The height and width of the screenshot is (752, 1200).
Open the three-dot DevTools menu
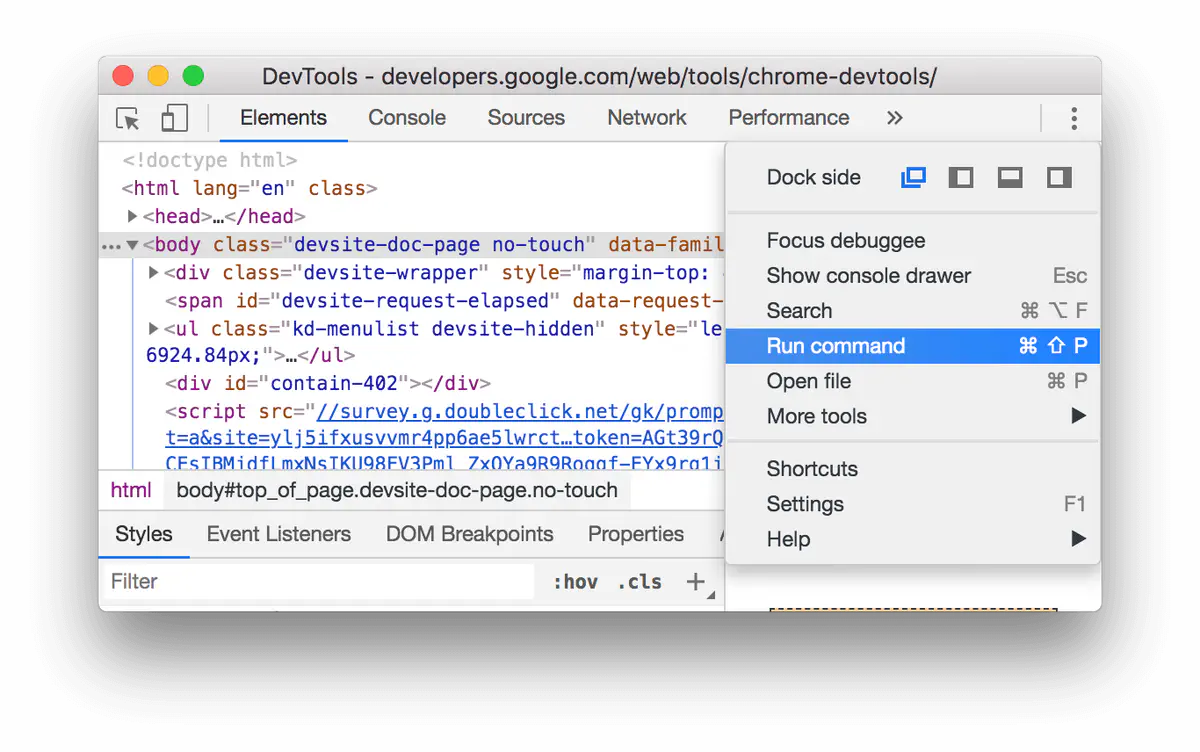[x=1074, y=119]
